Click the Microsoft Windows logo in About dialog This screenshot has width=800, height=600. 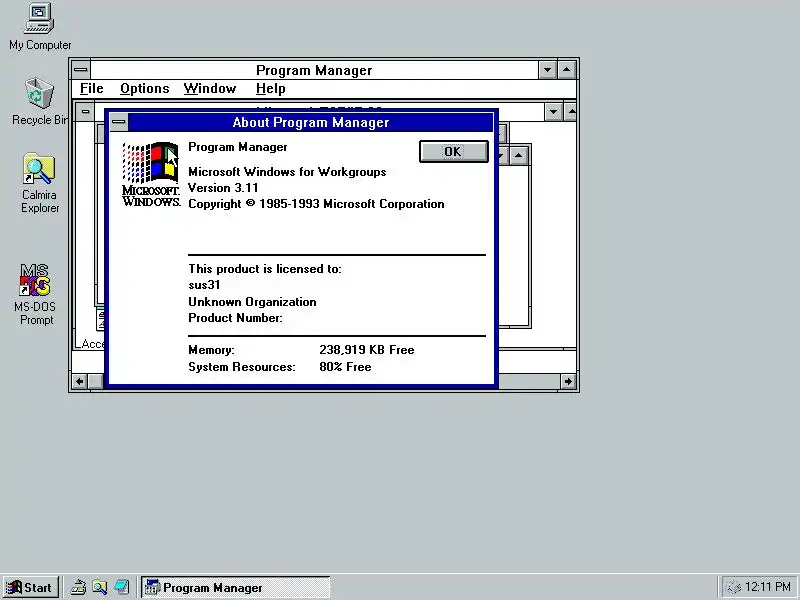[x=151, y=174]
